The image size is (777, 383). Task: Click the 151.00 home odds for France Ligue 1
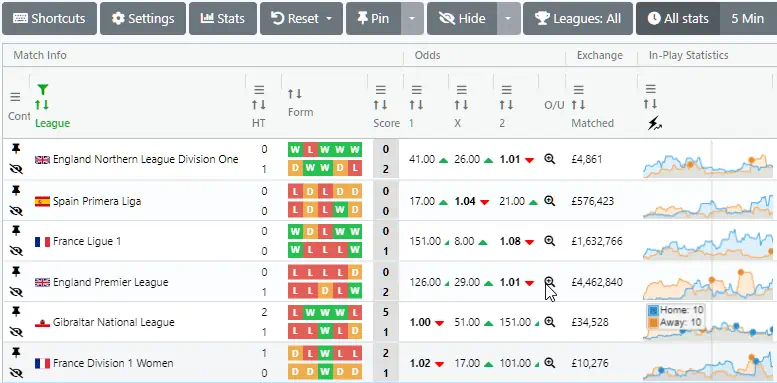425,241
